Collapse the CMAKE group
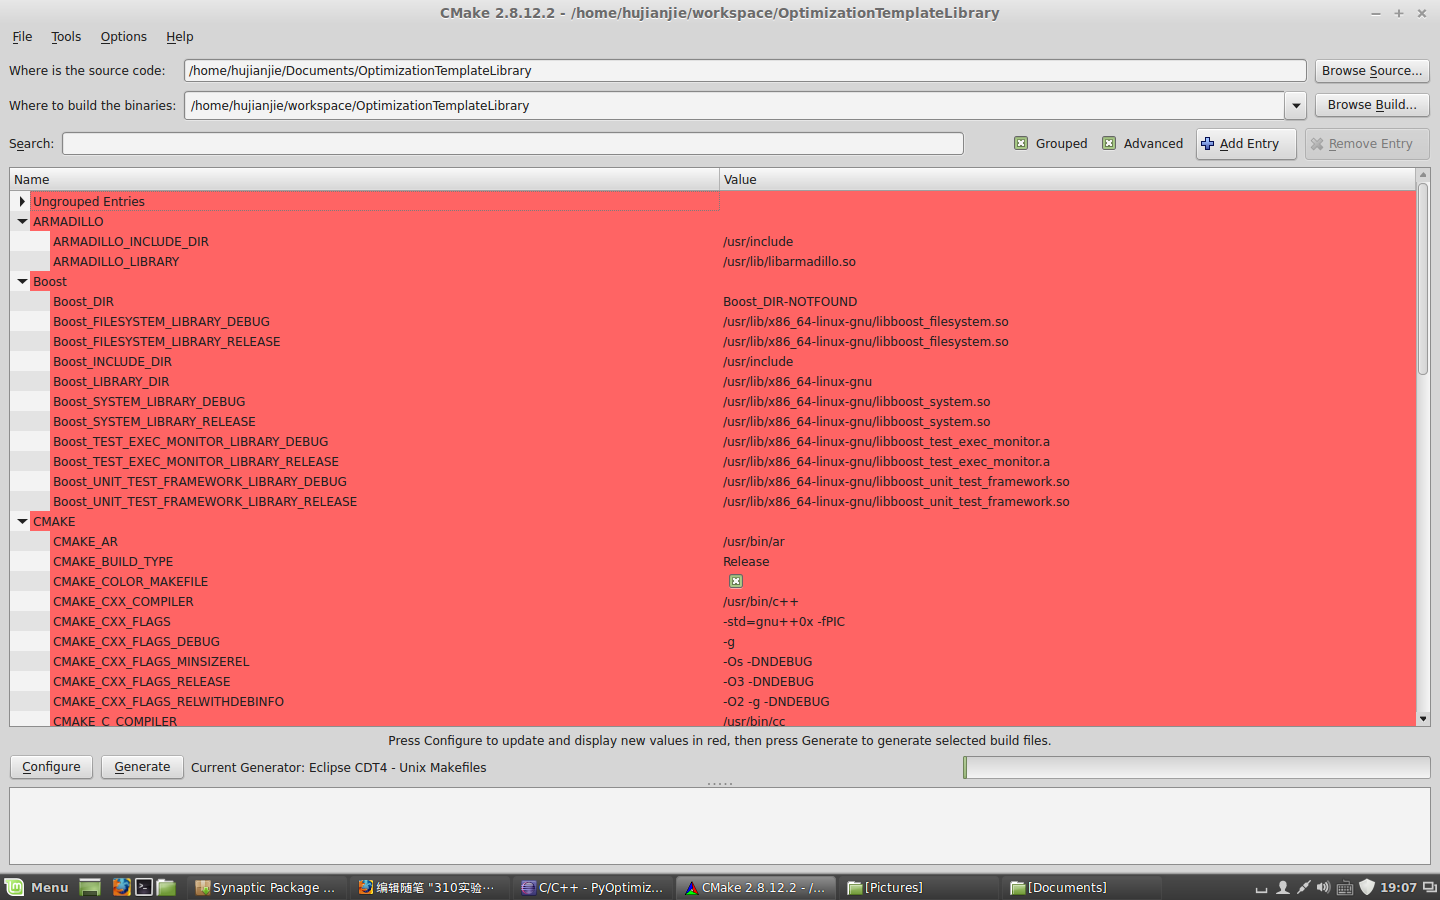Screen dimensions: 1440x900 [x=22, y=521]
